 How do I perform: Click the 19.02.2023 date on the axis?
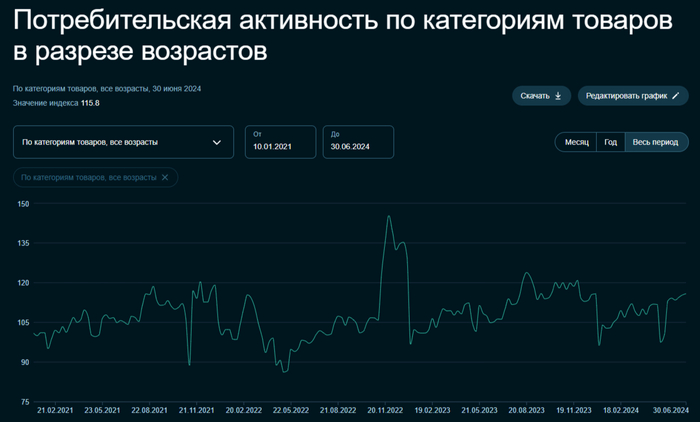(432, 410)
